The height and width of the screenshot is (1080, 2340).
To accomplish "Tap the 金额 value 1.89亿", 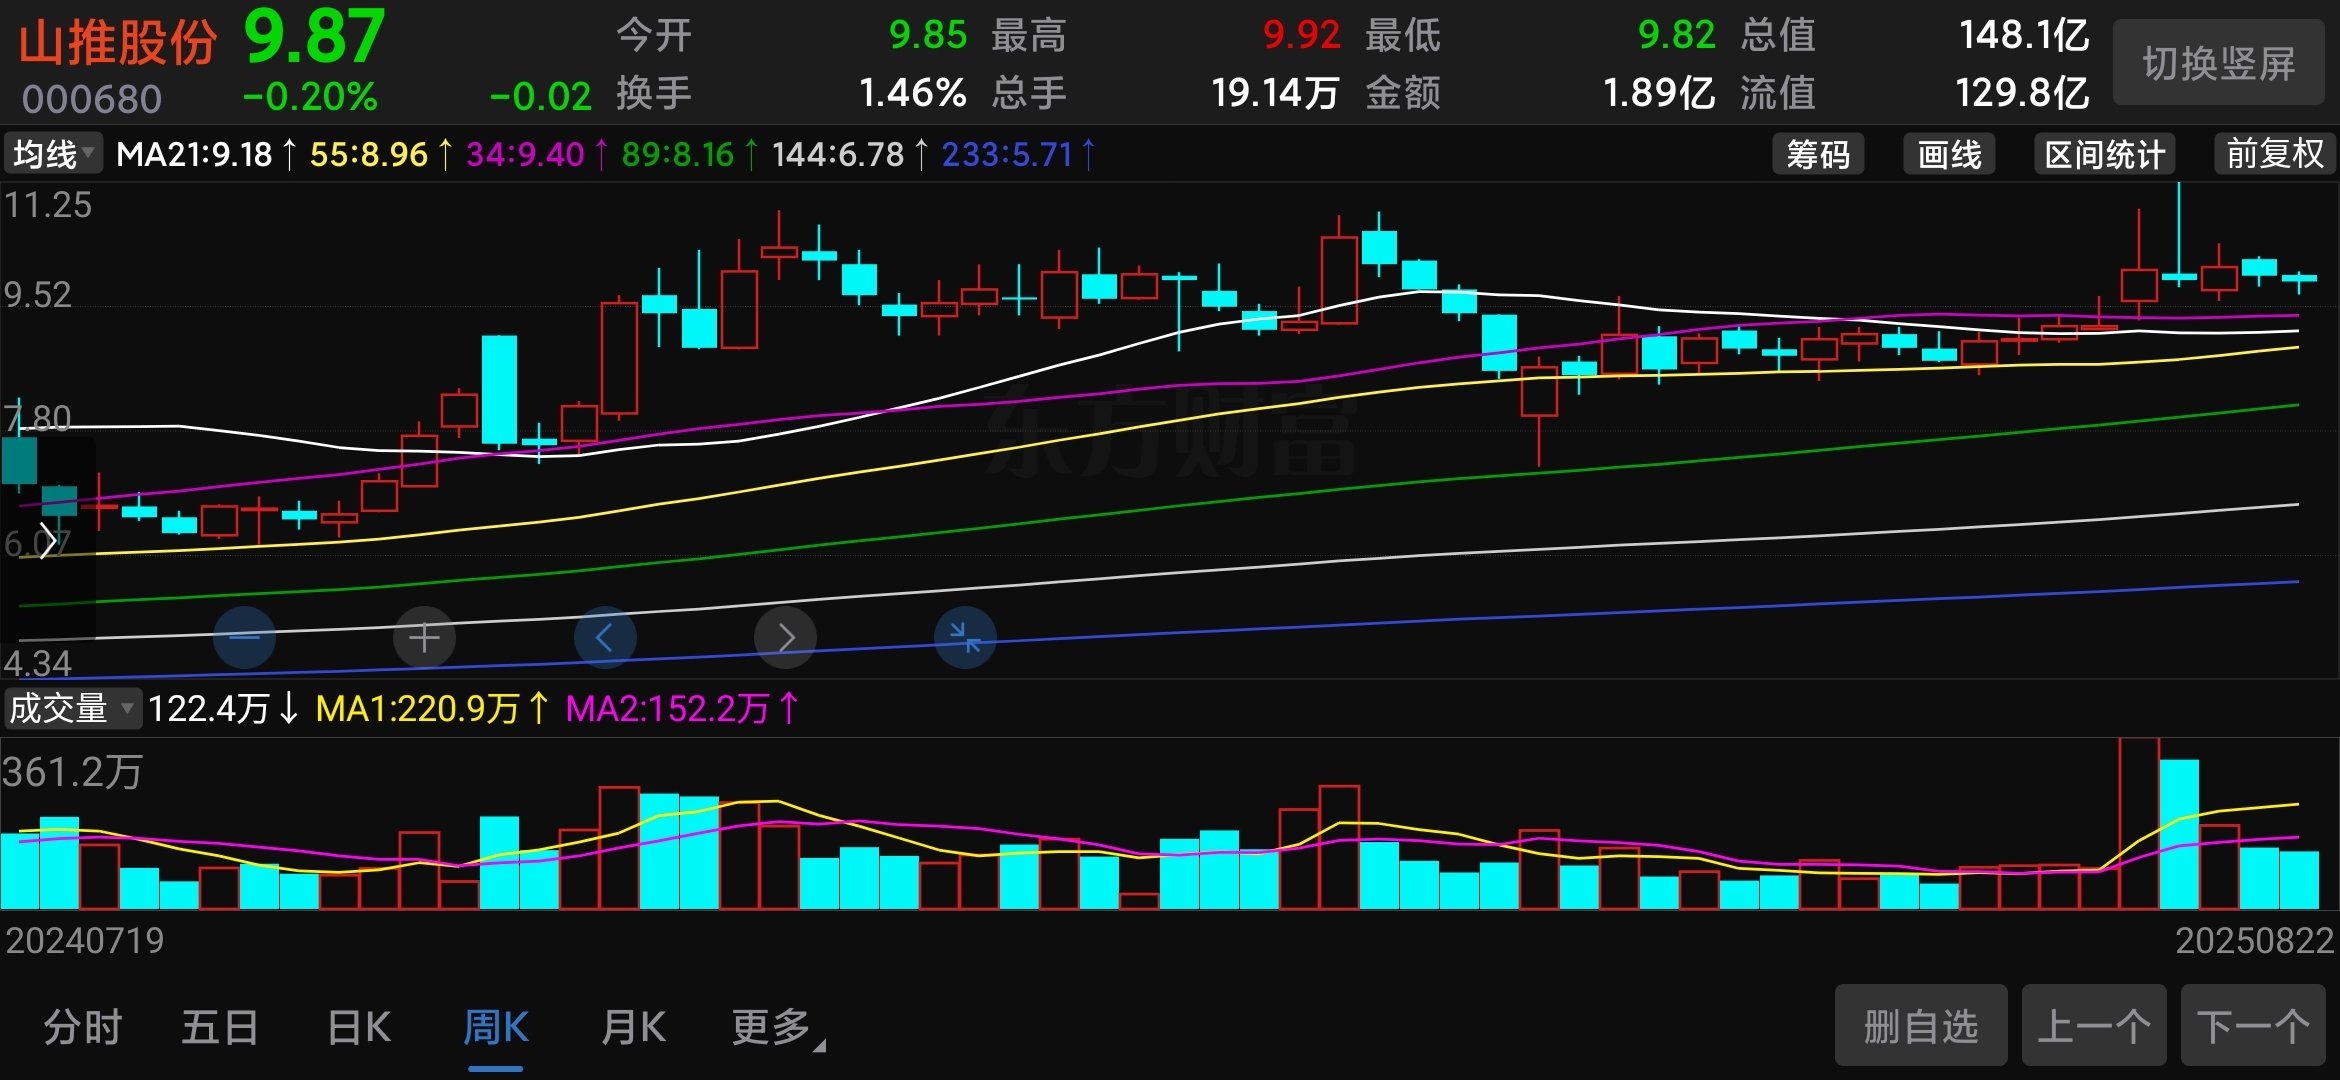I will pos(1659,93).
